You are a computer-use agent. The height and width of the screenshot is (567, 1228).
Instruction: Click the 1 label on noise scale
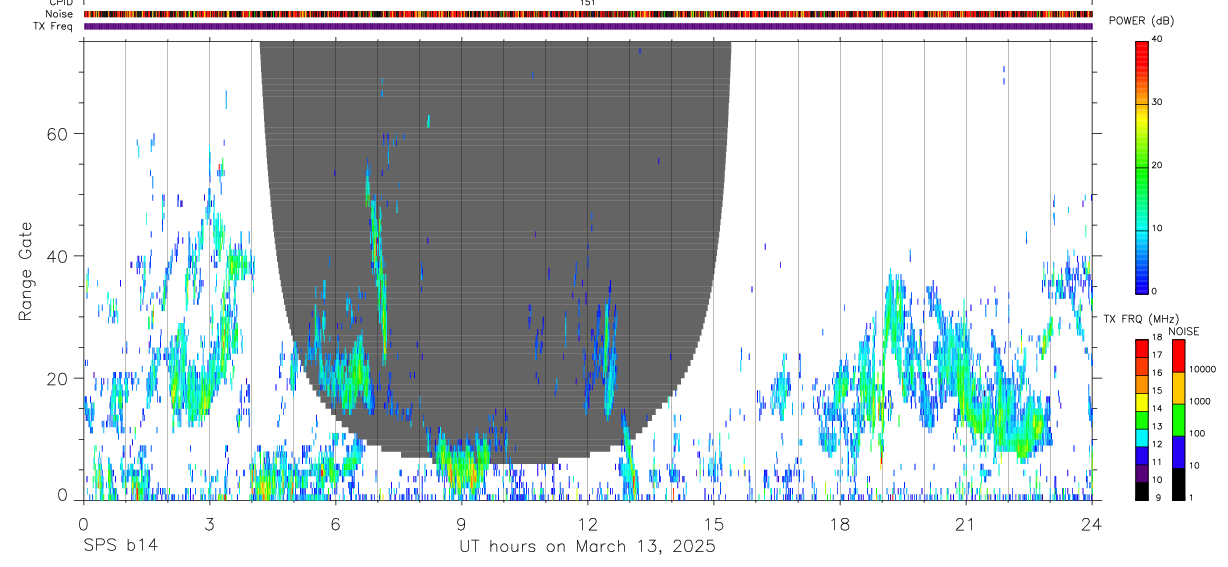[x=1192, y=497]
